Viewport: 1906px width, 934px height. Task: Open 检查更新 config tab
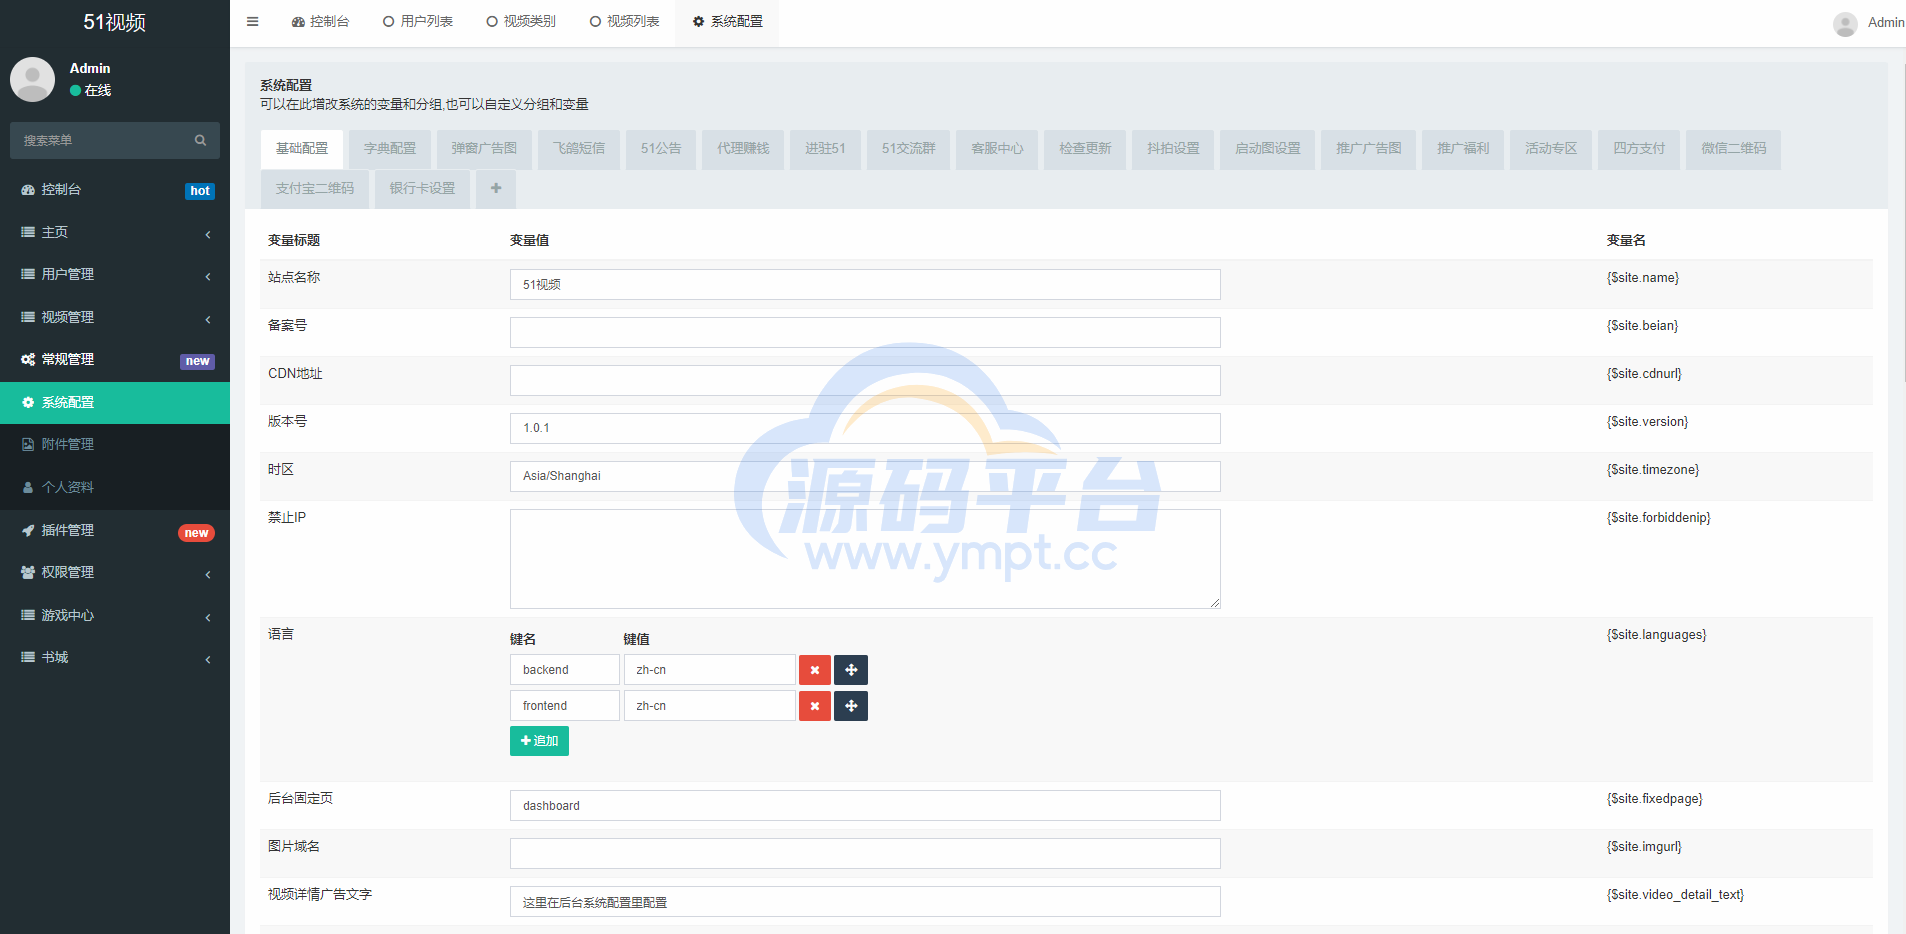pos(1085,149)
